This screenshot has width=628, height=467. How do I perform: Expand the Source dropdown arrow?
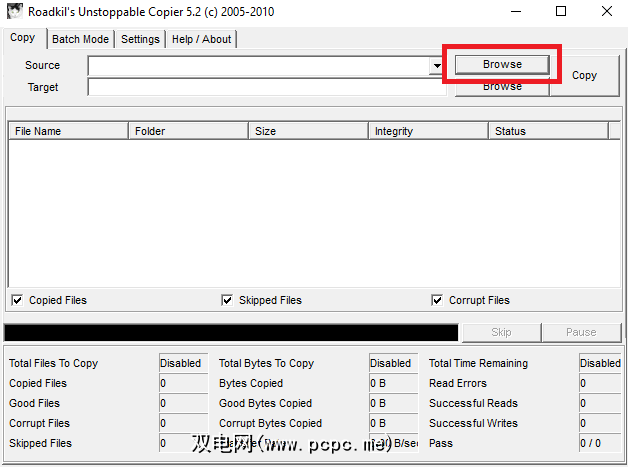(437, 66)
